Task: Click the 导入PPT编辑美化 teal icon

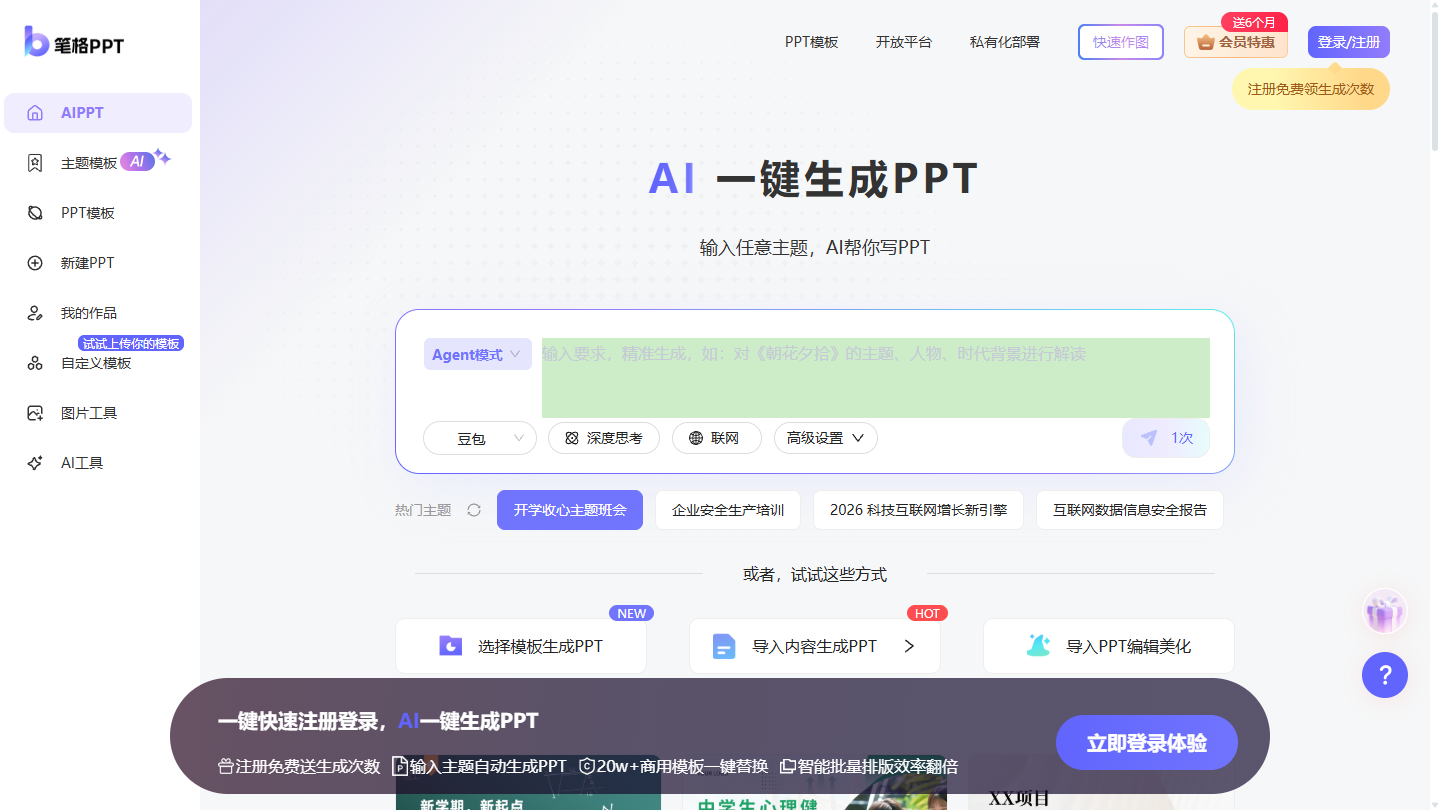Action: (x=1038, y=646)
